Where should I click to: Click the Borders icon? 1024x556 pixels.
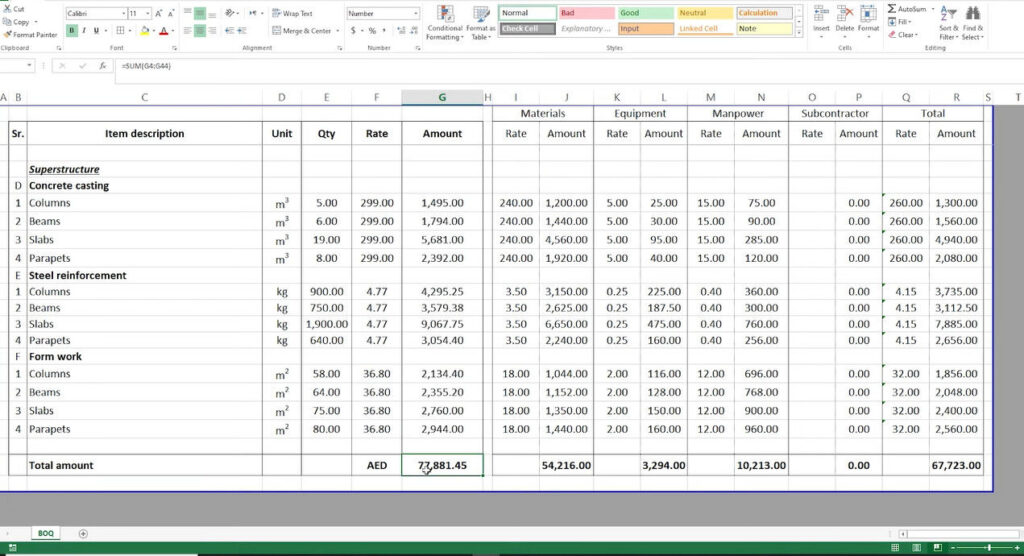pos(120,30)
